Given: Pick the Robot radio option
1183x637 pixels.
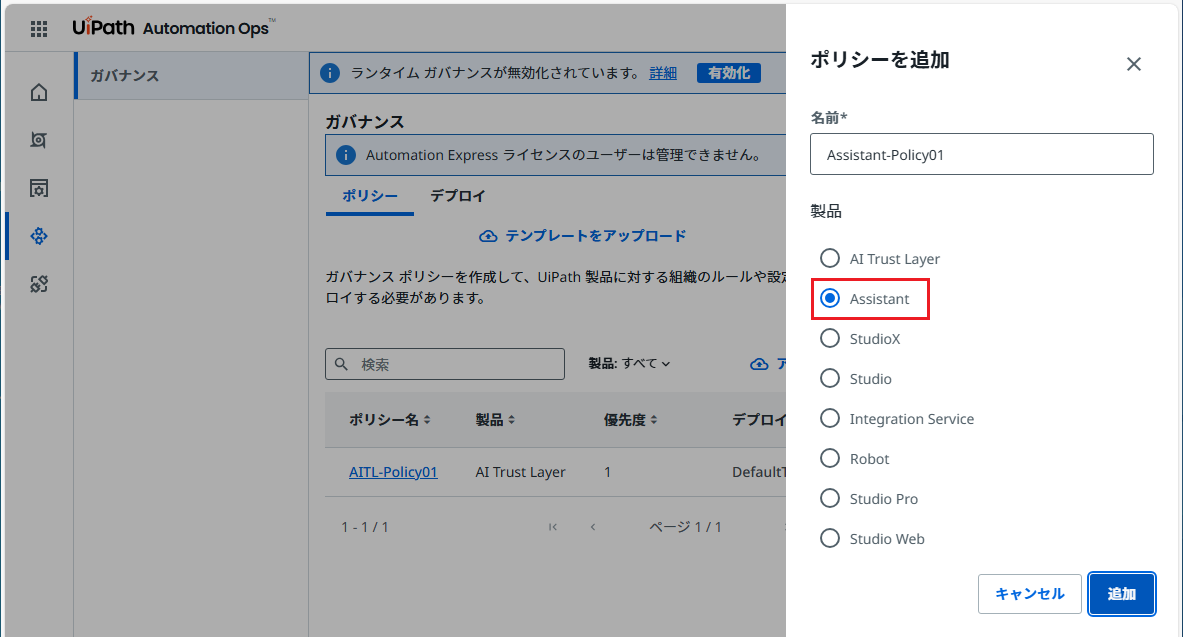Looking at the screenshot, I should pyautogui.click(x=830, y=458).
